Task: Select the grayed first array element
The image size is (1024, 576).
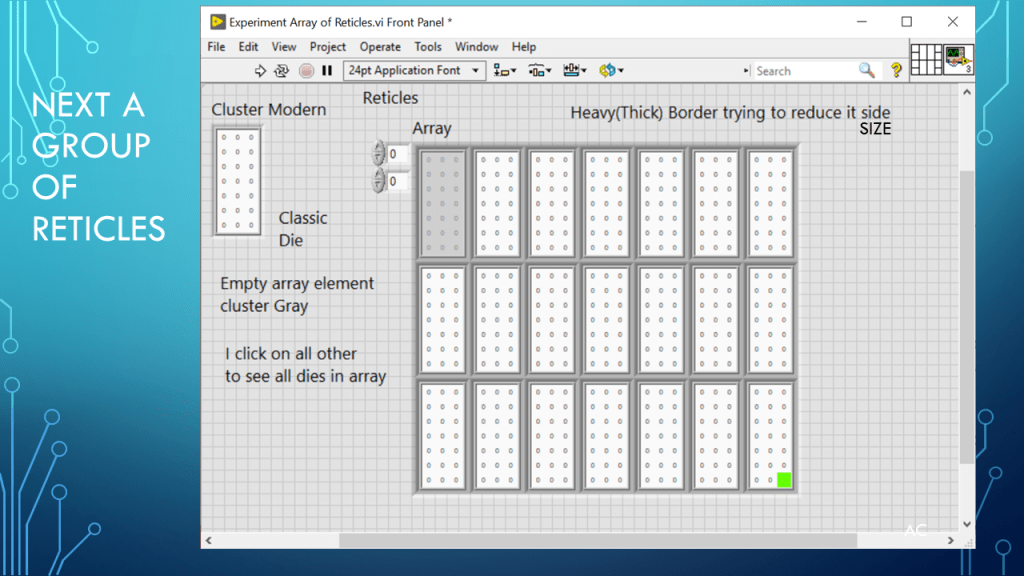Action: coord(443,204)
